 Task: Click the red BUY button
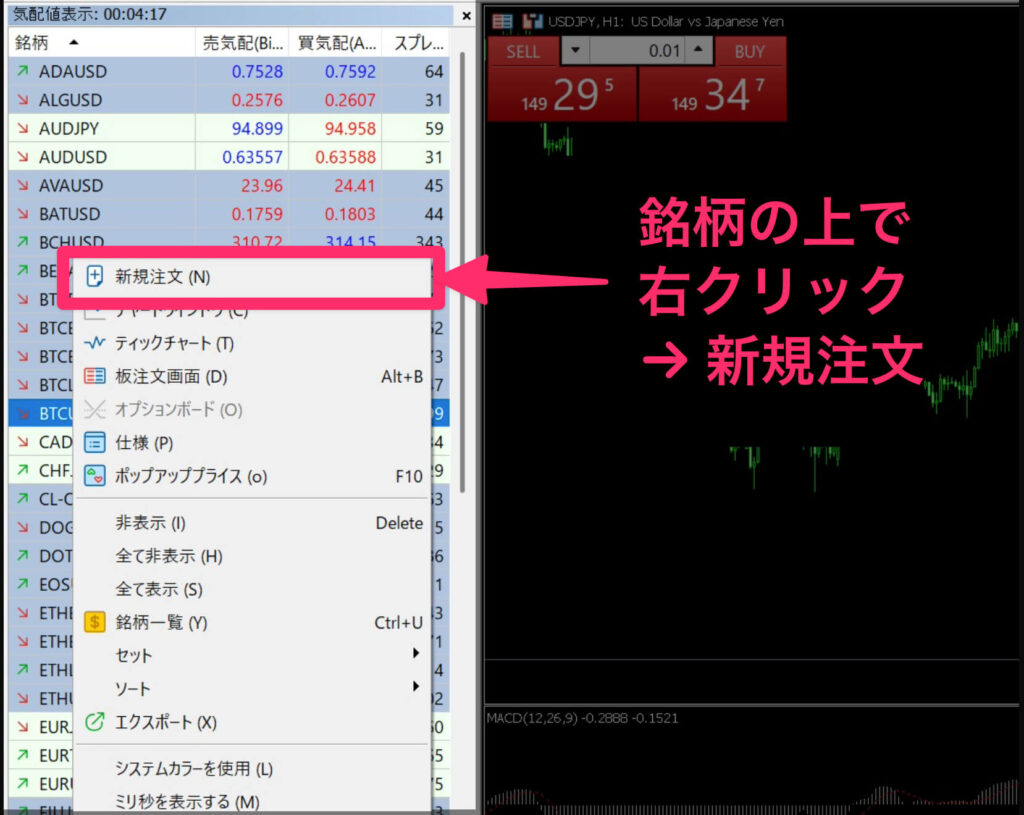(x=749, y=51)
